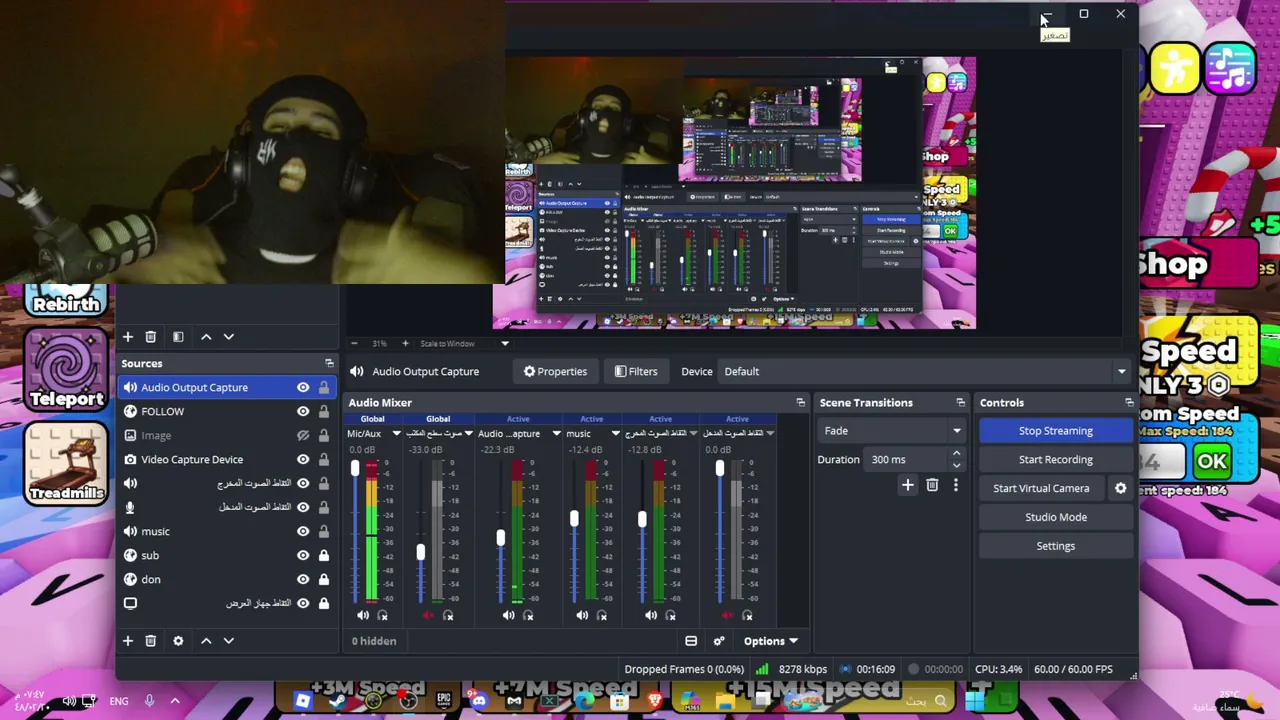Mute the Audio Output Capture mixer channel

click(508, 616)
